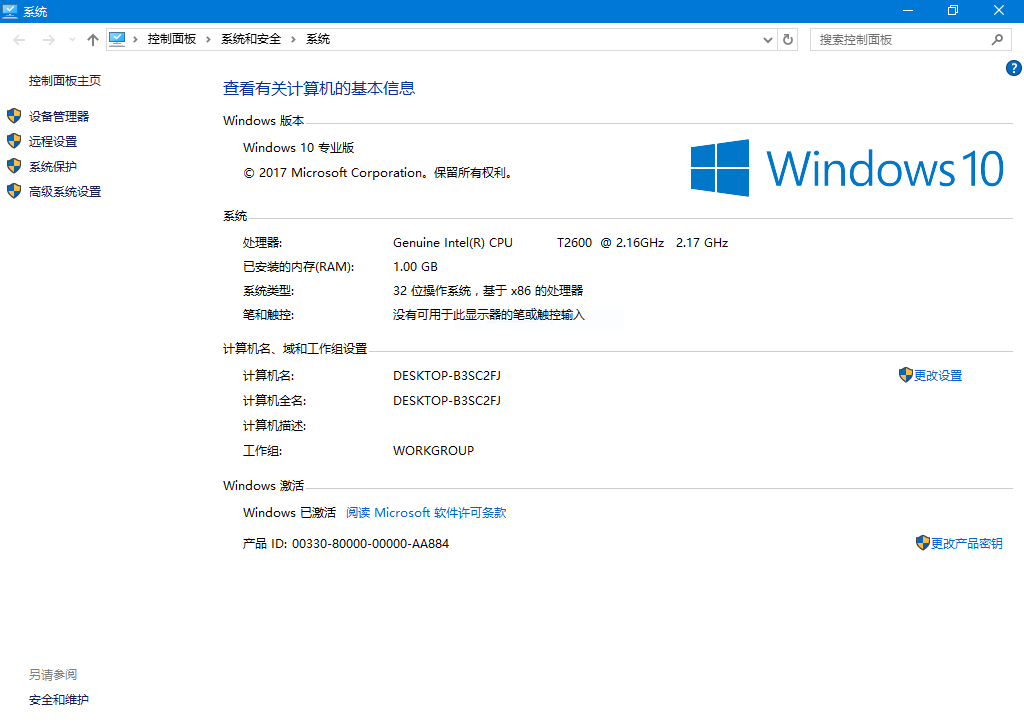This screenshot has width=1024, height=728.
Task: Click the shield icon beside 设备管理器
Action: point(14,116)
